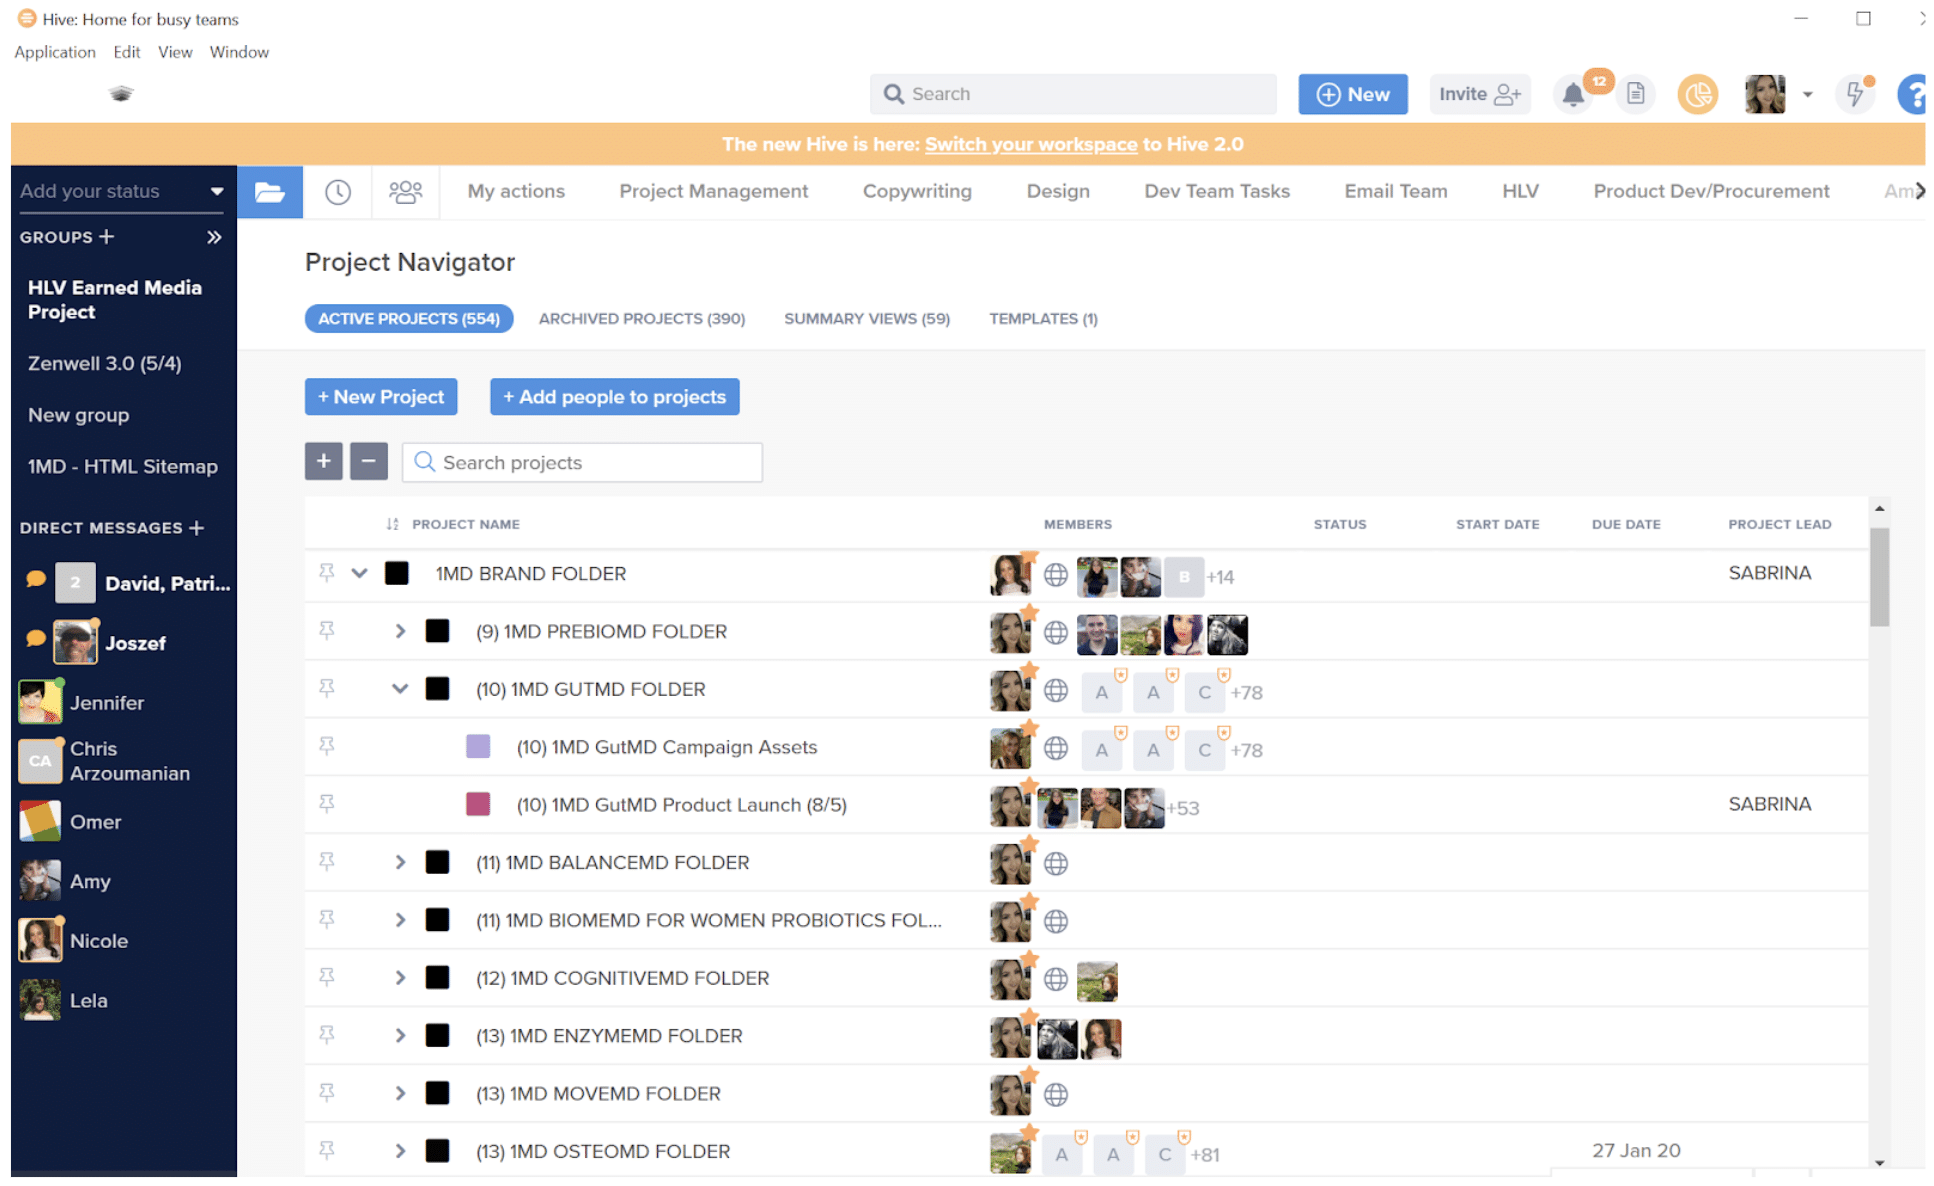Pin the (13) 1MD OSTEOMD FOLDER row
Viewport: 1934px width, 1186px height.
(x=326, y=1151)
